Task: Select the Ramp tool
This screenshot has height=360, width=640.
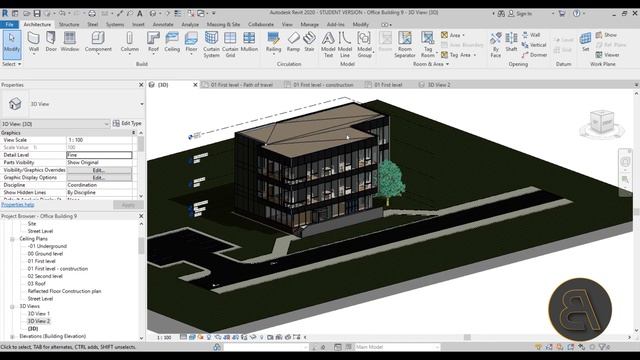Action: tap(293, 42)
